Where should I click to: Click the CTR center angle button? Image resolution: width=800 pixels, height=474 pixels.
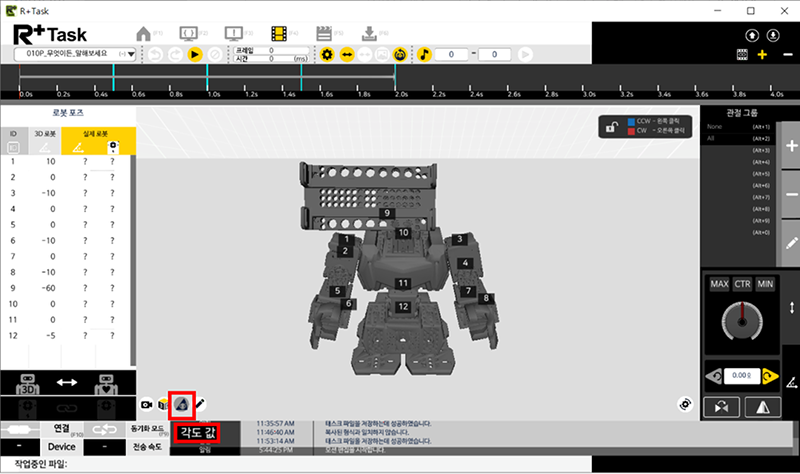742,285
